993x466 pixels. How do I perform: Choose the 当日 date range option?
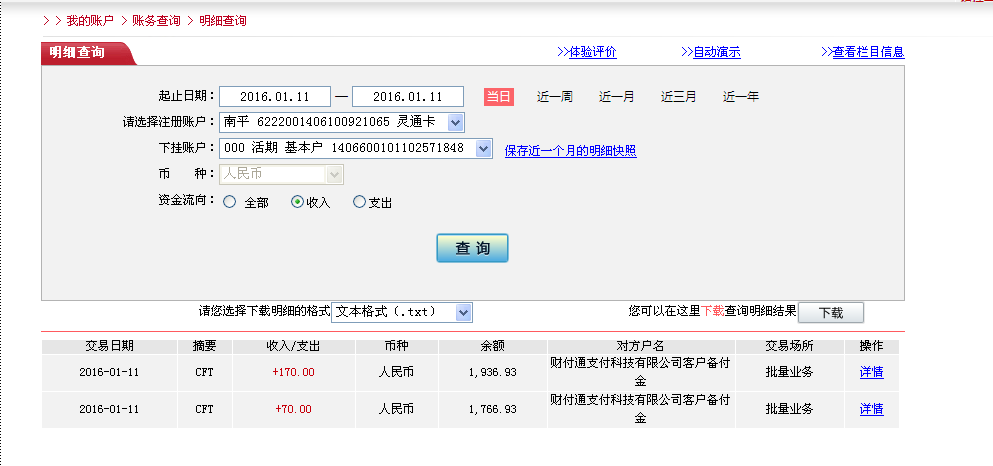click(x=498, y=97)
